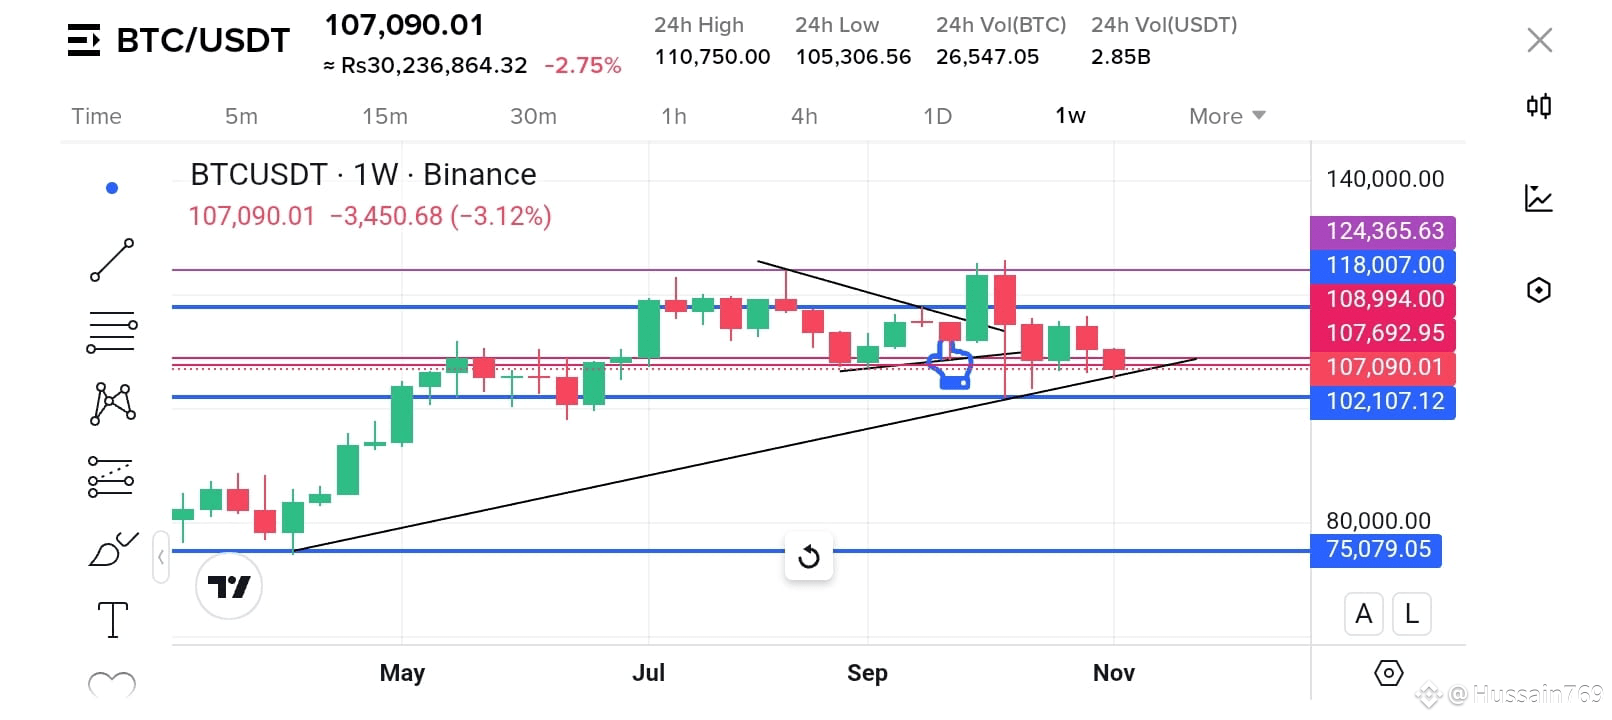Click the 80,000.00 price axis label
The image size is (1612, 720).
tap(1378, 520)
